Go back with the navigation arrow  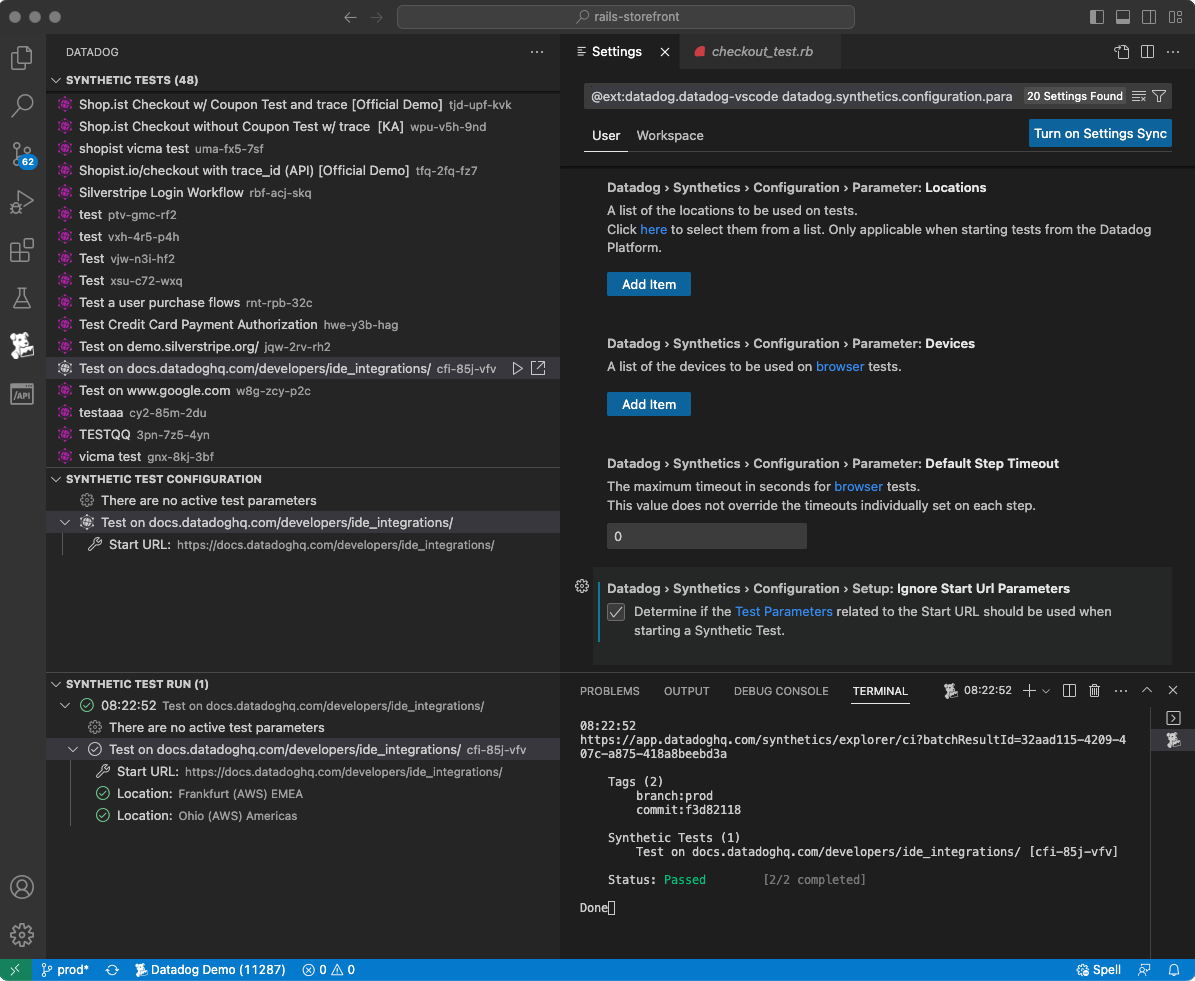point(351,17)
